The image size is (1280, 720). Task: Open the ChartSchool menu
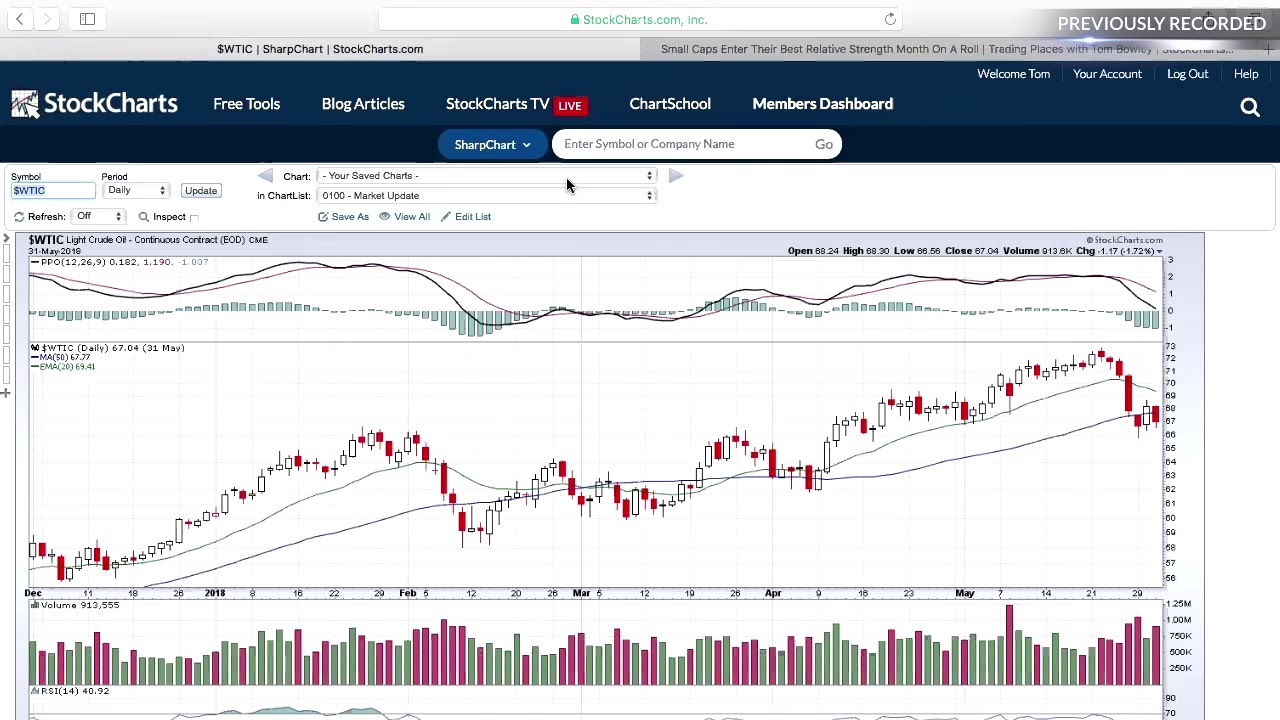[x=670, y=104]
